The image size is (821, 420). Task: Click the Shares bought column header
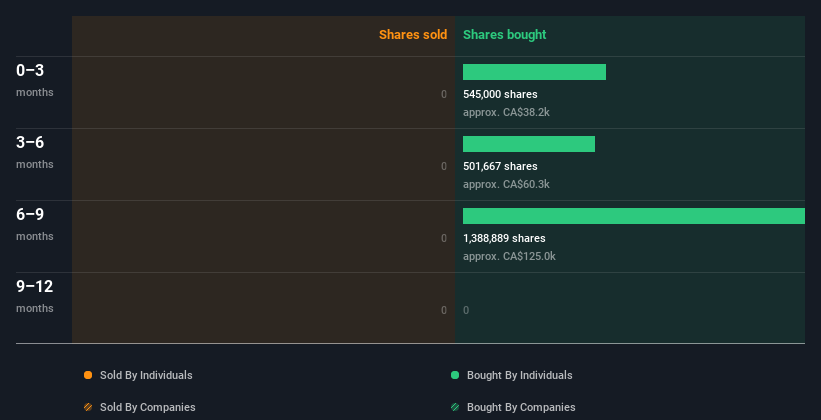(504, 35)
